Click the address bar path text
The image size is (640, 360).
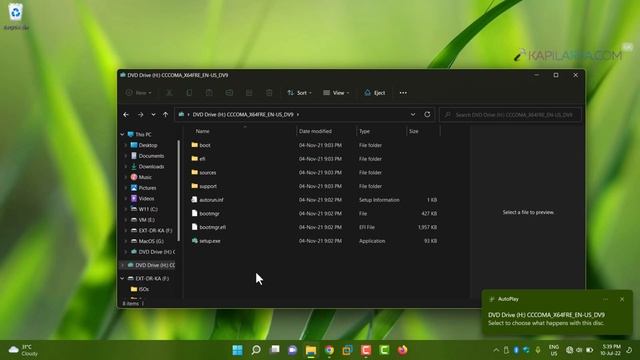[243, 115]
